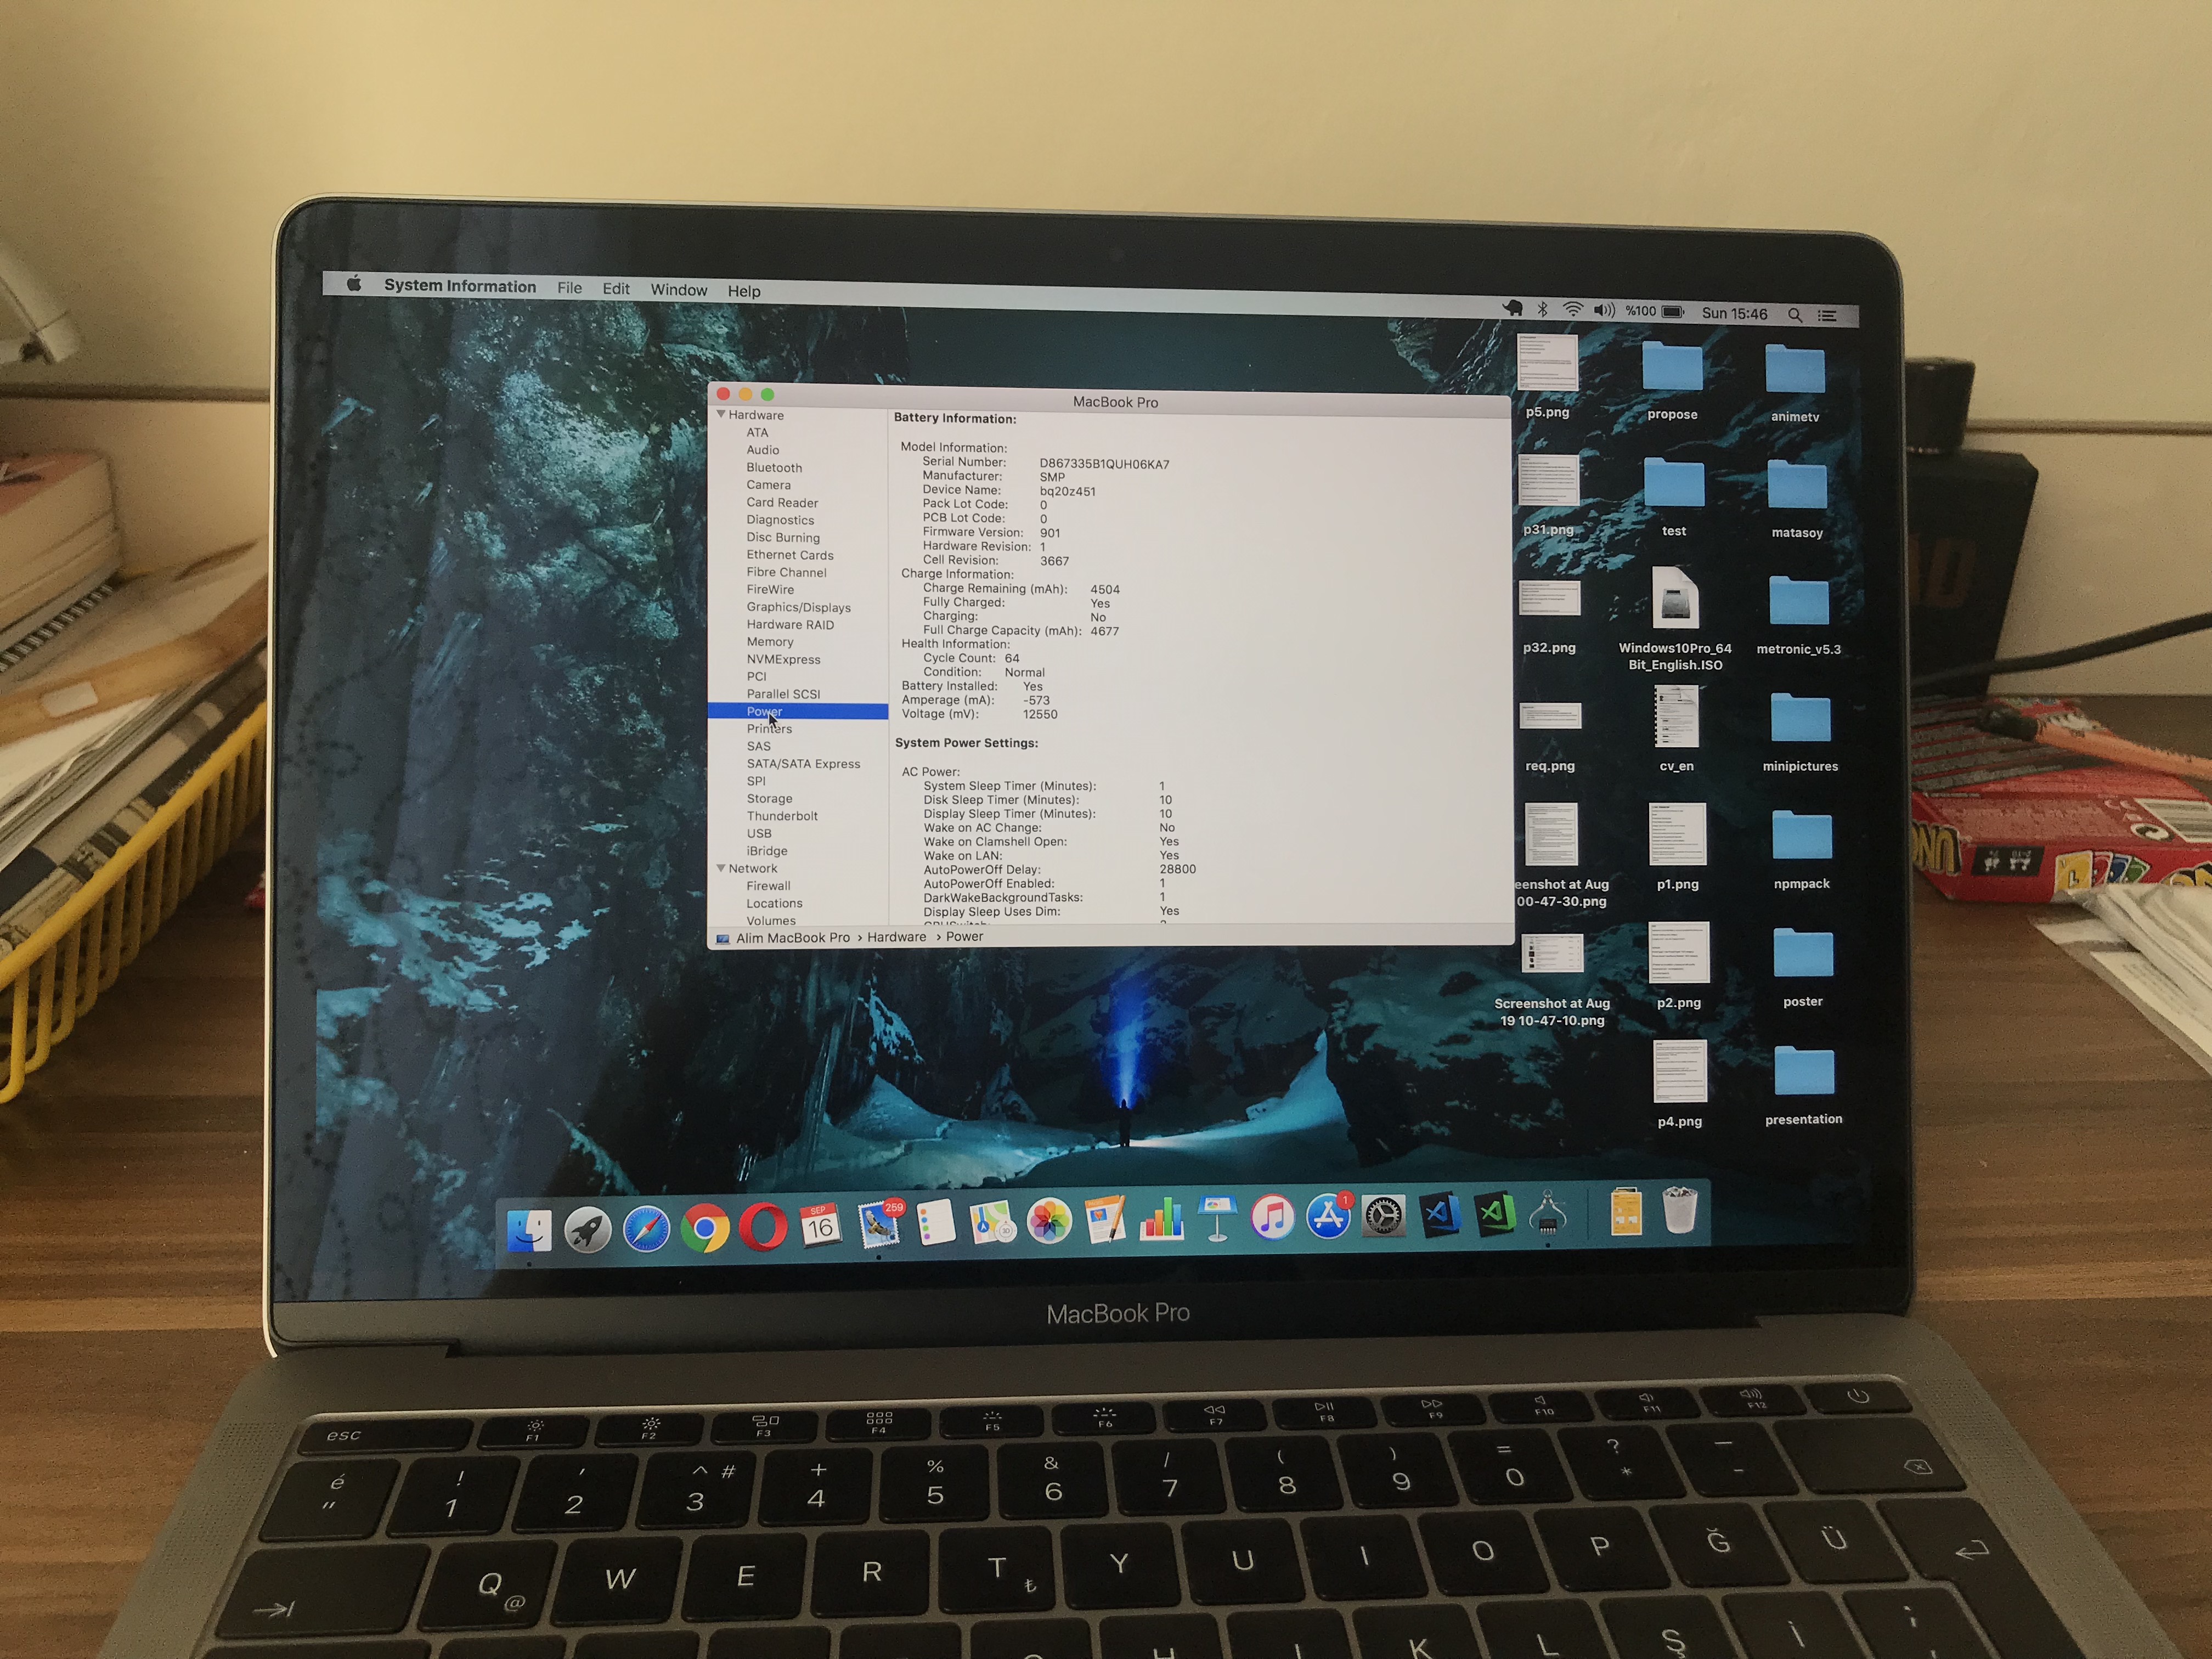Open Google Chrome from the Dock

point(705,1227)
